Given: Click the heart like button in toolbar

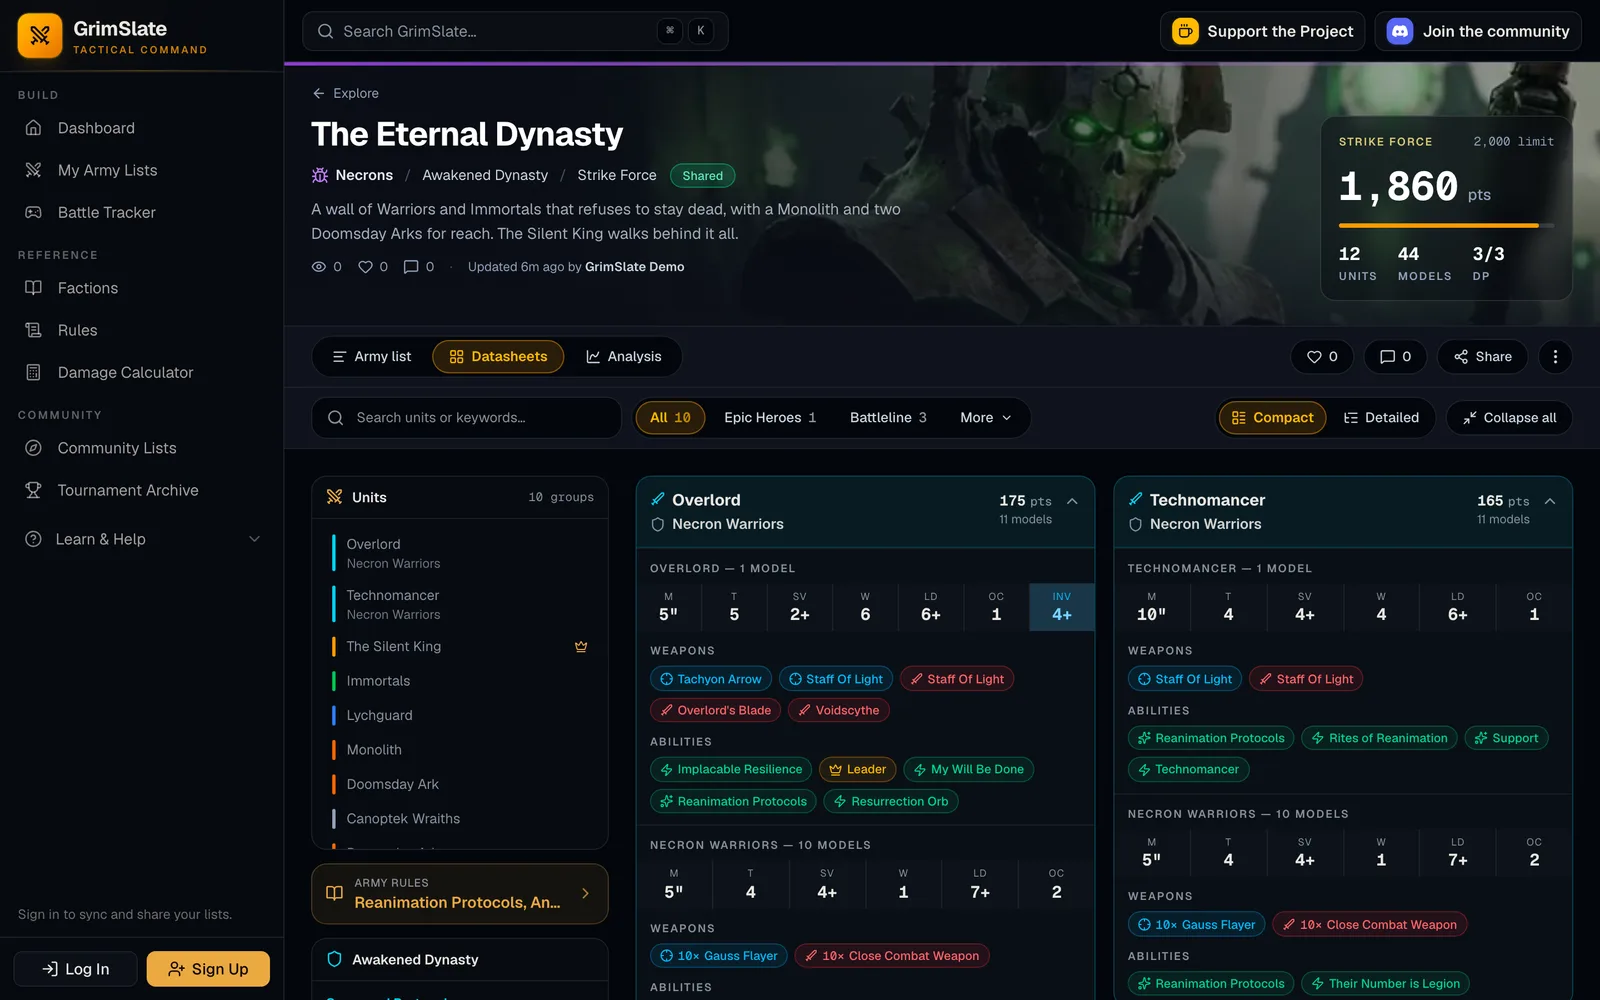Looking at the screenshot, I should (x=1322, y=357).
